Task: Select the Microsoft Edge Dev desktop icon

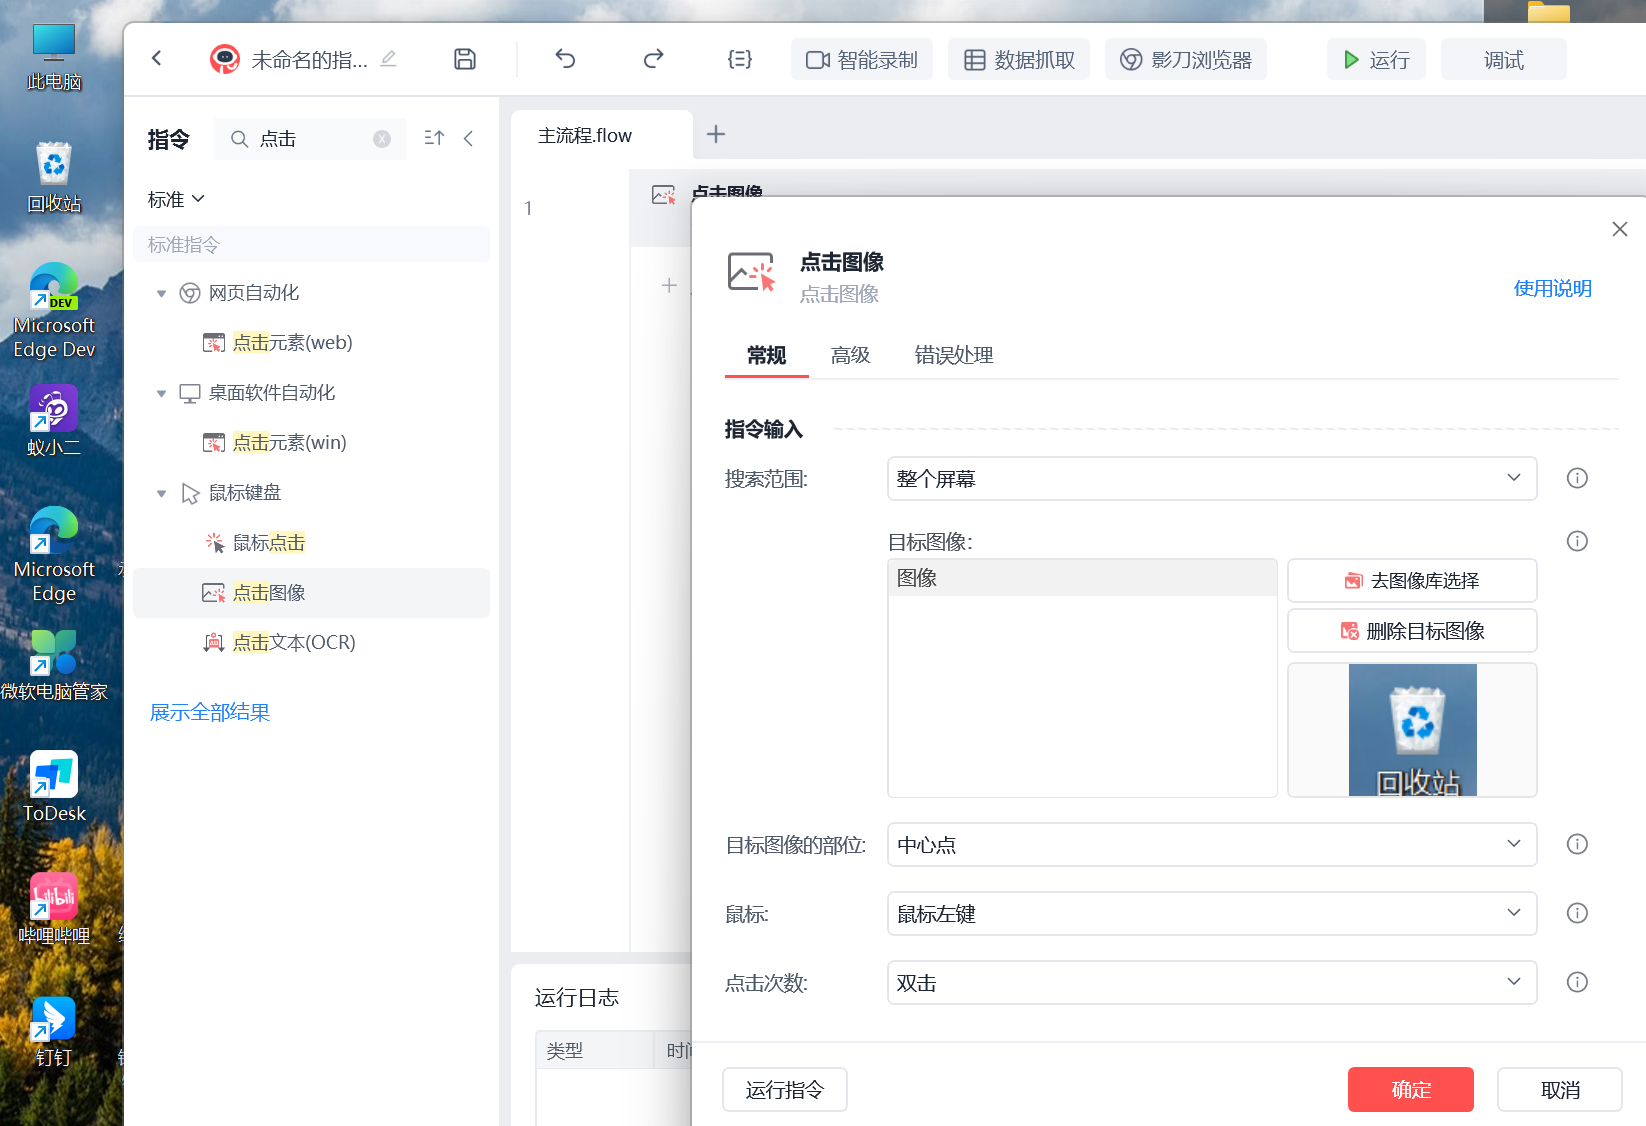Action: point(54,311)
